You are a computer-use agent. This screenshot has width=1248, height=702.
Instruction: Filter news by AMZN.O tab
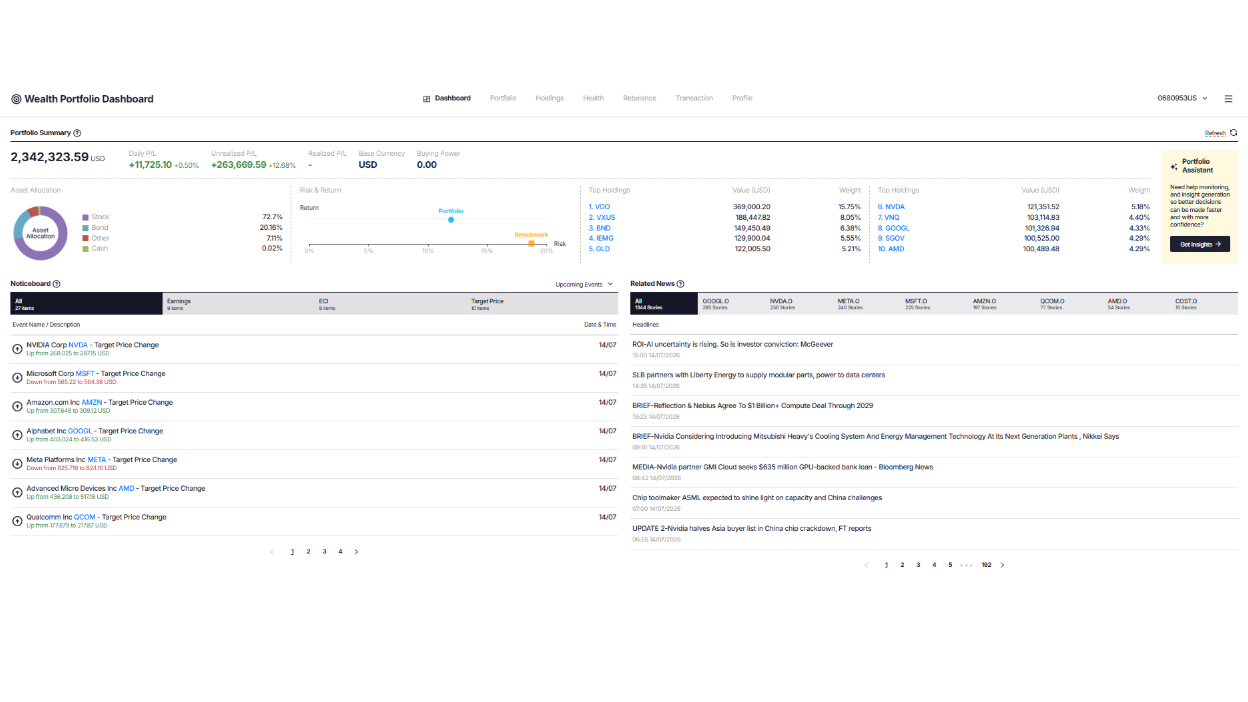point(1002,304)
